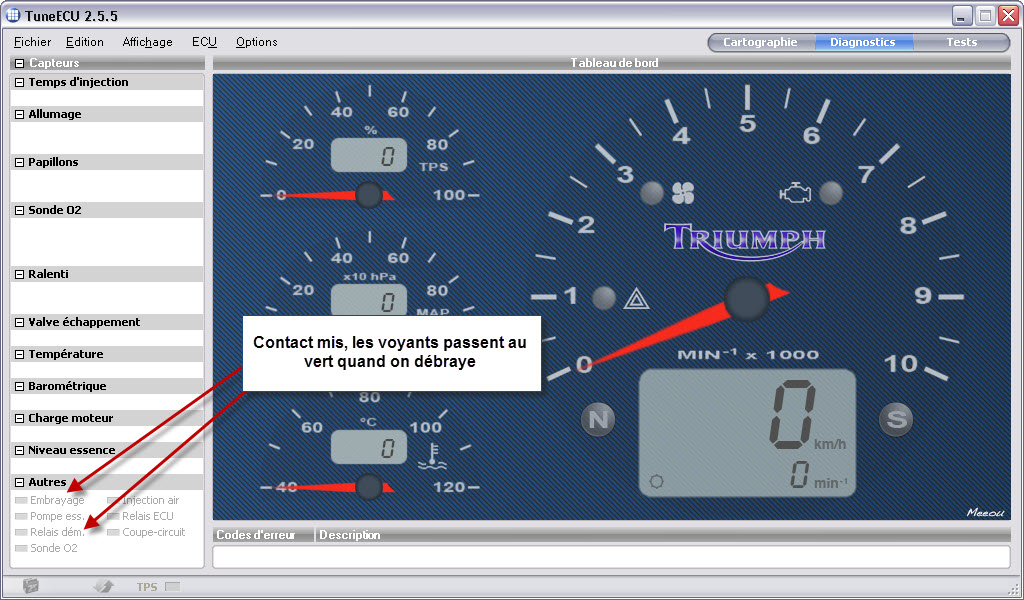1024x600 pixels.
Task: Collapse the Sonde O2 section header
Action: (20, 210)
